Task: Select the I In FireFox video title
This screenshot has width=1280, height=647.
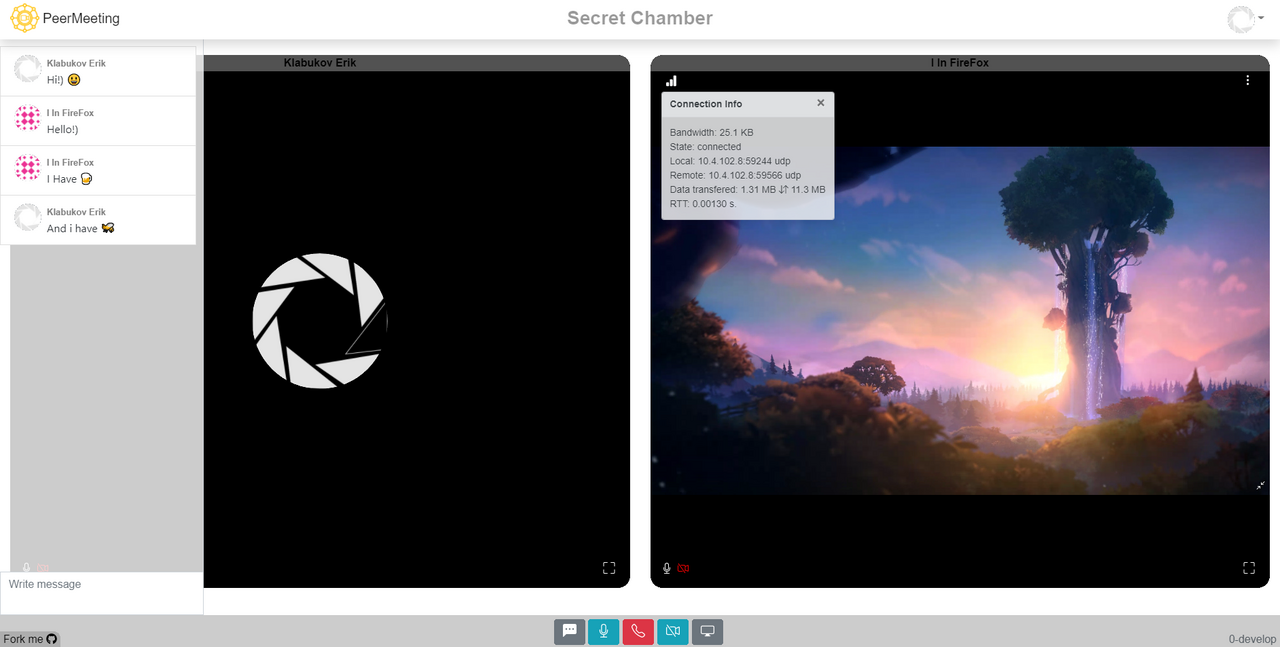Action: point(960,63)
